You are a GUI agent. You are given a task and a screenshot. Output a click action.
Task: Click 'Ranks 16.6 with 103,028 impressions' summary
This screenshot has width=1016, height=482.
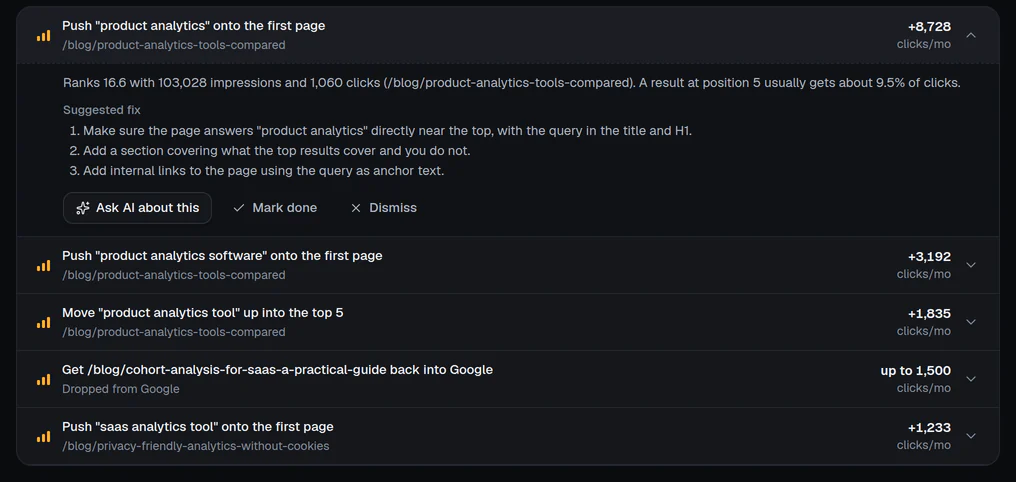pos(511,84)
